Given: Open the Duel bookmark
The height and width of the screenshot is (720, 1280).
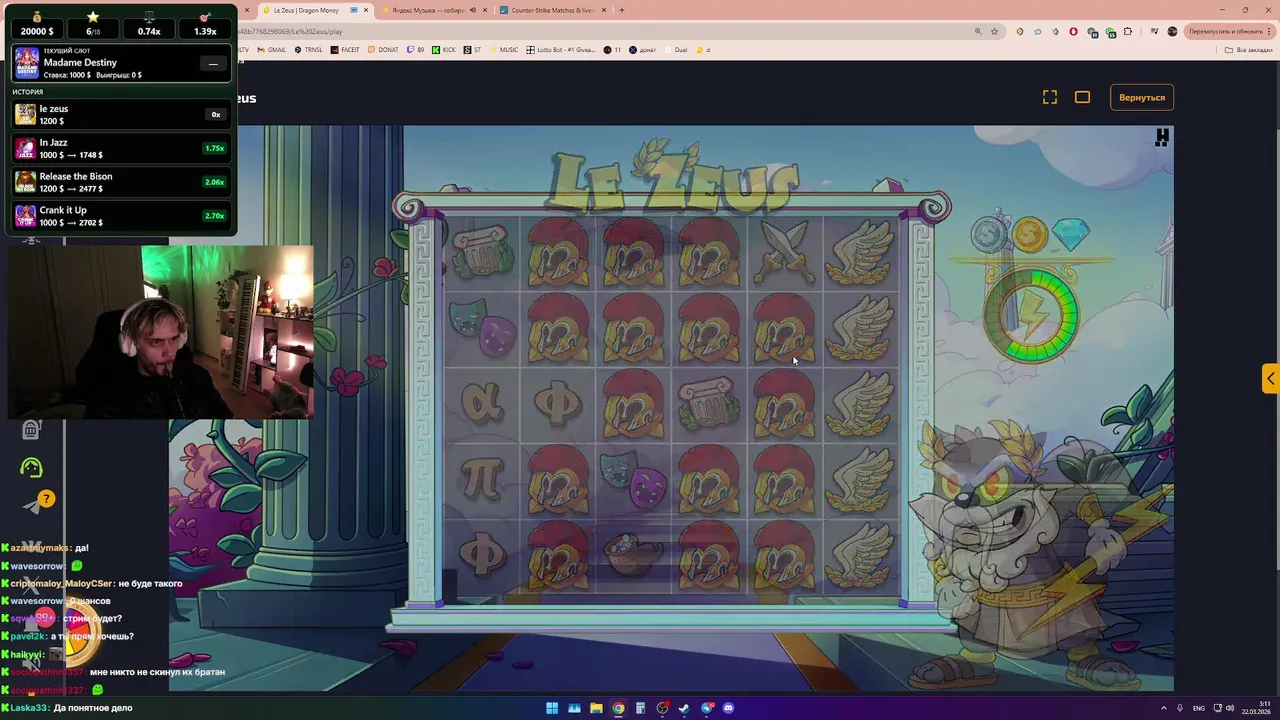Looking at the screenshot, I should click(x=675, y=50).
